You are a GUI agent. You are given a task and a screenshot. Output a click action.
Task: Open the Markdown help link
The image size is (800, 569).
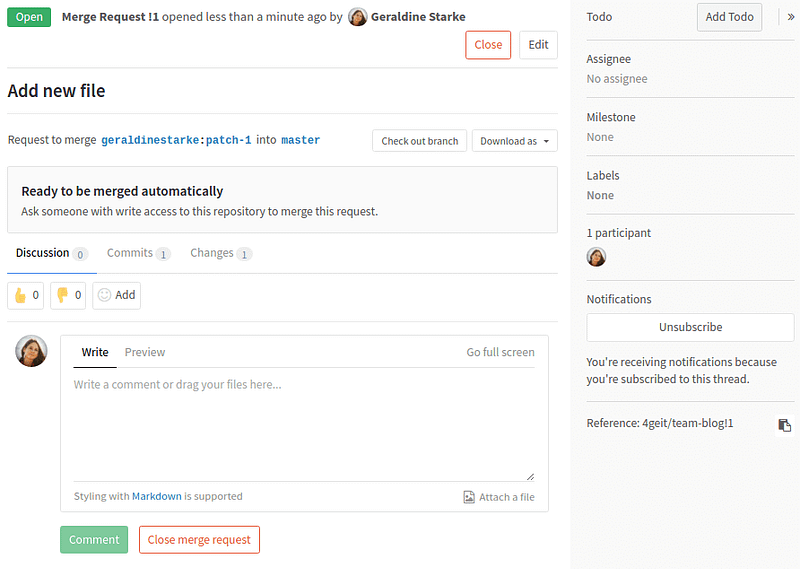point(157,496)
